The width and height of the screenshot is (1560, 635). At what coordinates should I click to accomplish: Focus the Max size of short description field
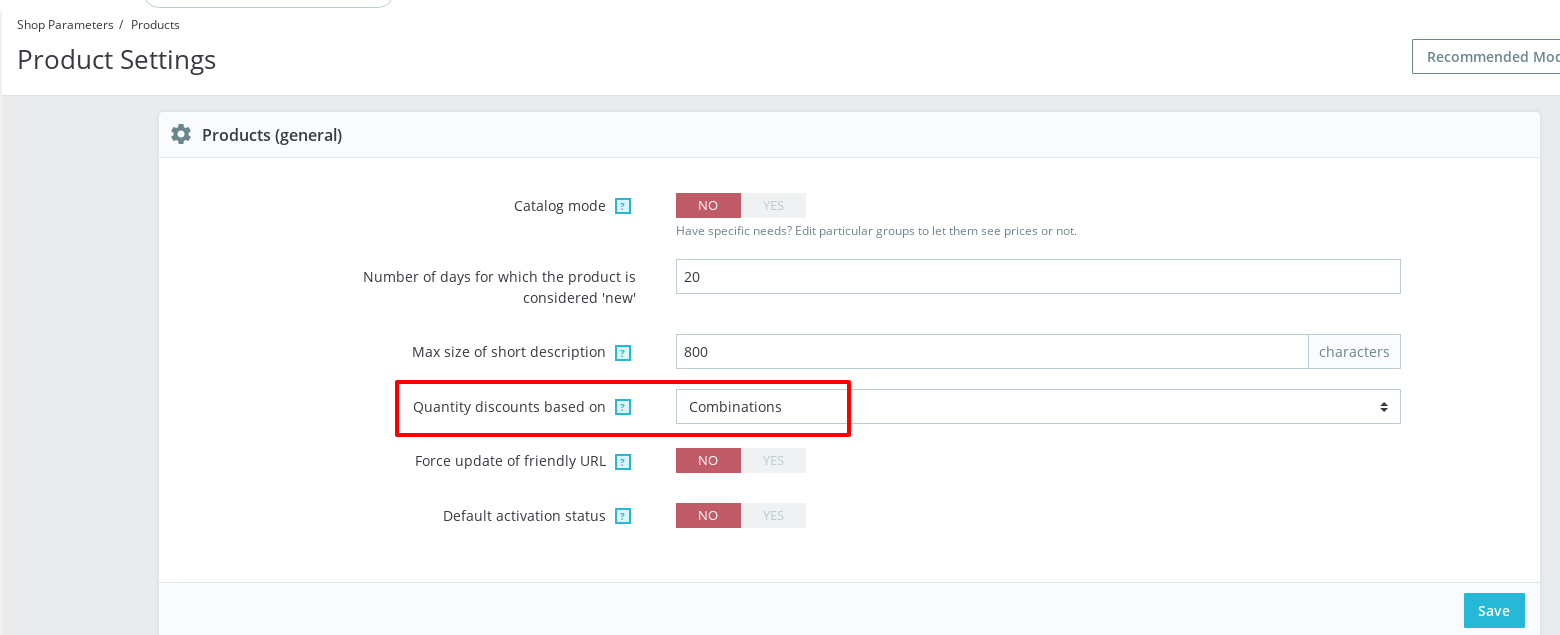point(992,352)
